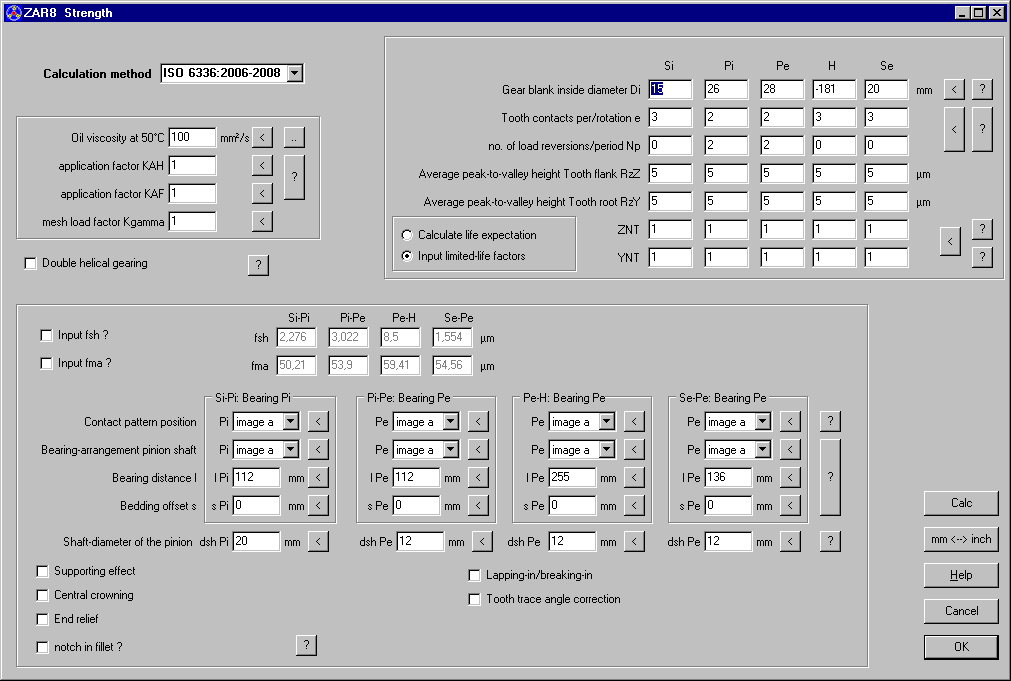The height and width of the screenshot is (681, 1011).
Task: Click the Help button
Action: click(x=960, y=575)
